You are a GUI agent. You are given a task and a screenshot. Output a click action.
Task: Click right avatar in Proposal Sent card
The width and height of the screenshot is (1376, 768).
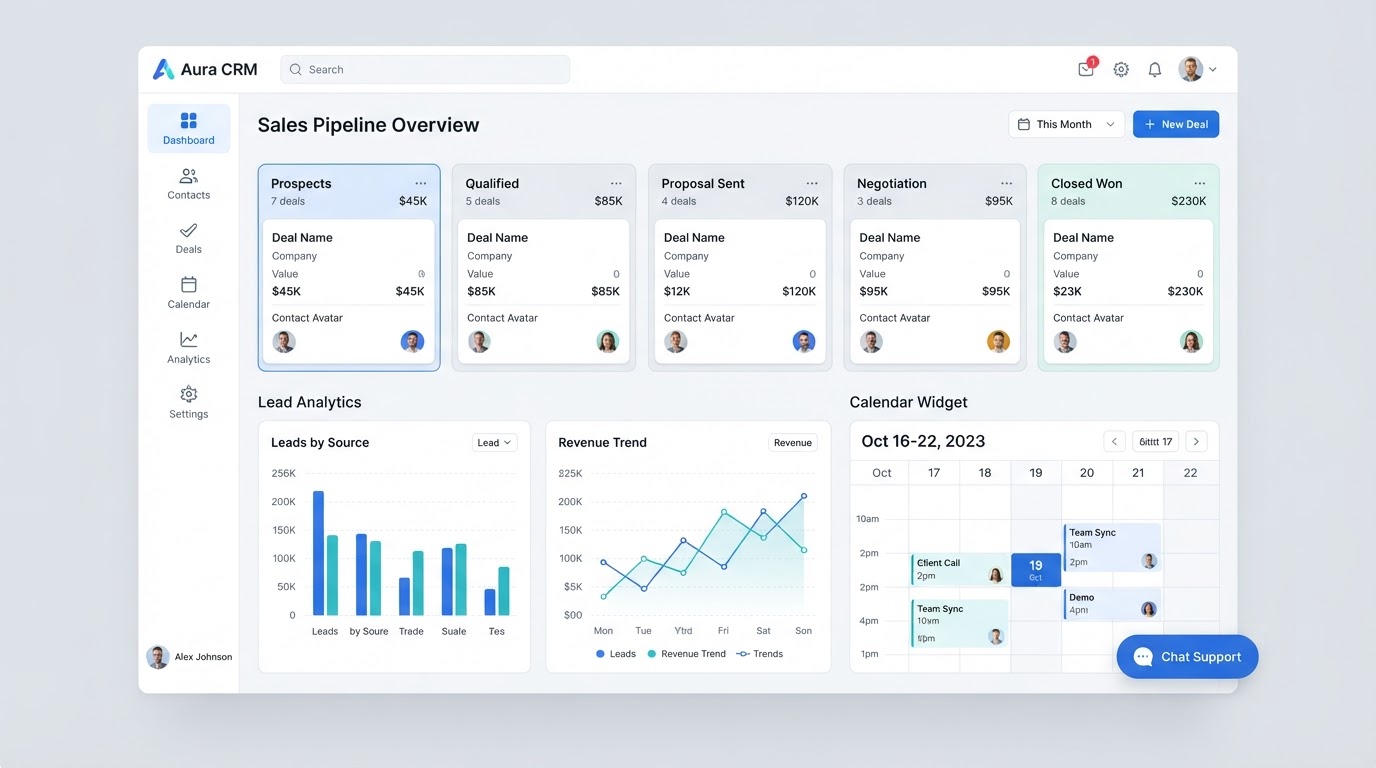click(x=804, y=342)
